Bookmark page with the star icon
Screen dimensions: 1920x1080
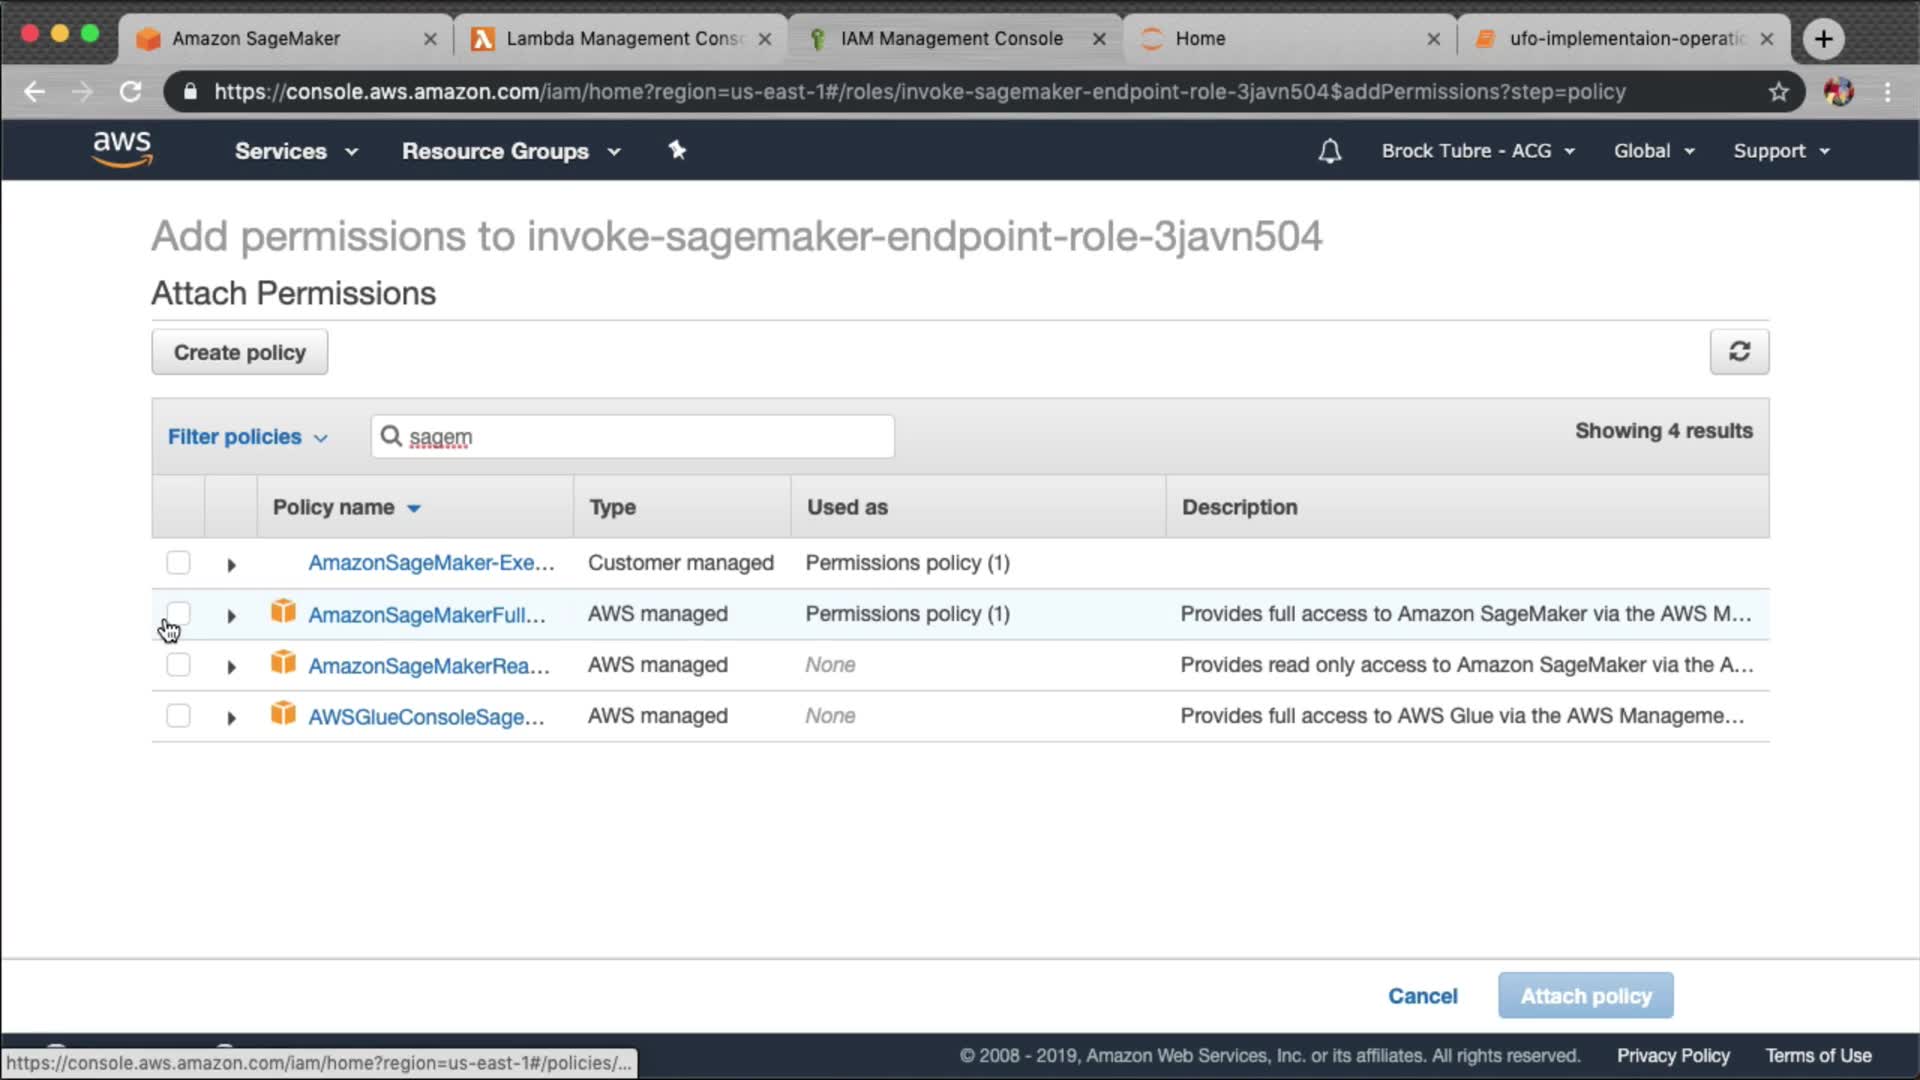[x=1778, y=92]
